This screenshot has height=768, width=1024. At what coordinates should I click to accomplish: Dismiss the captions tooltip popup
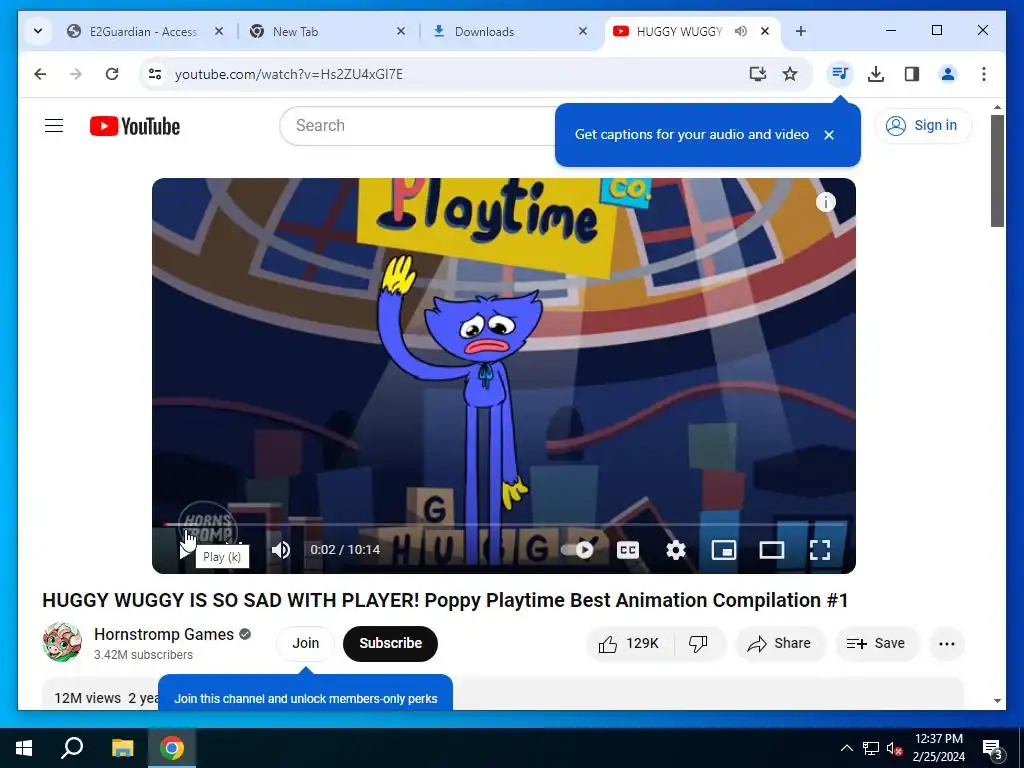pos(829,135)
